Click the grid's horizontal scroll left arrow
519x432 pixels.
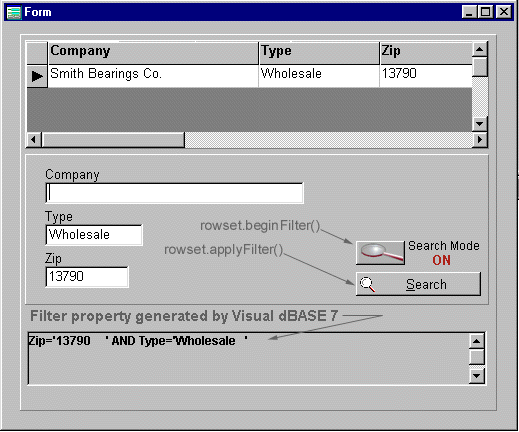(x=34, y=139)
